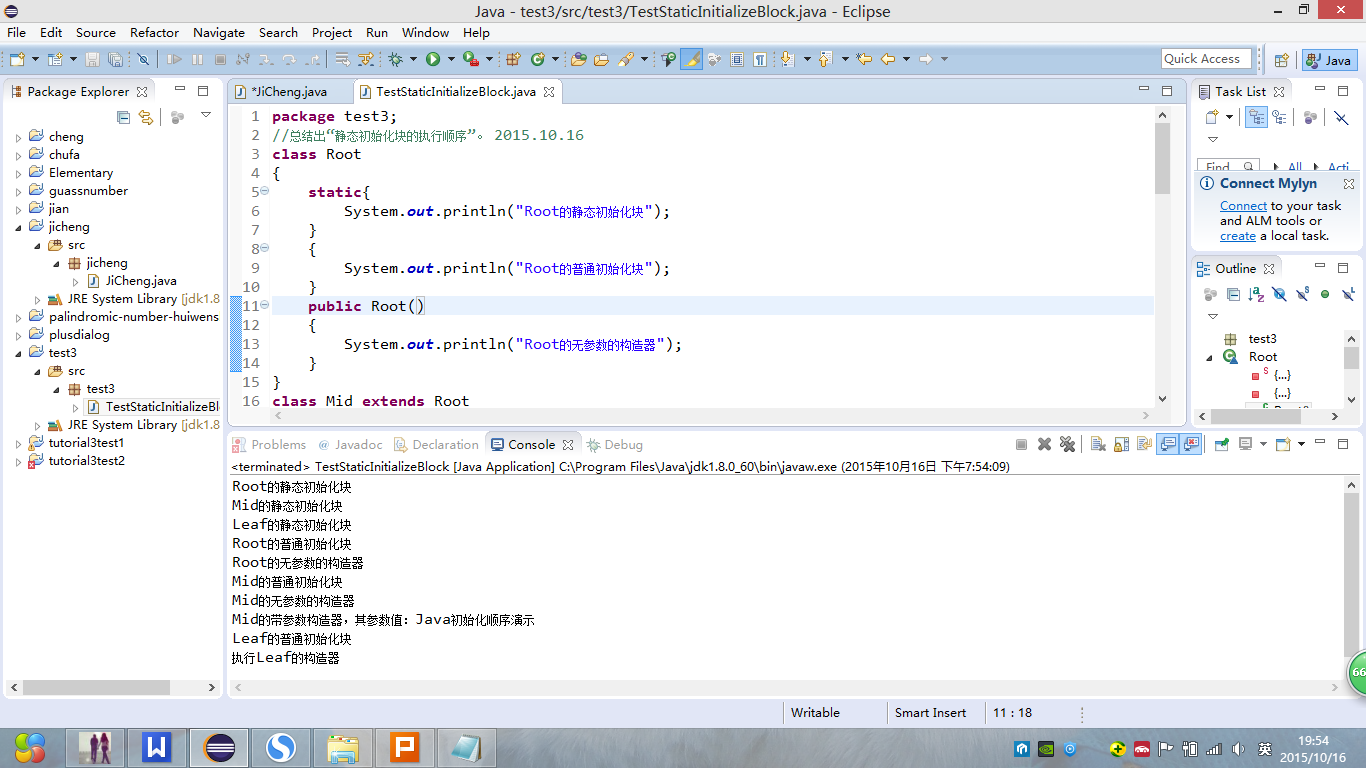Run the program with green Run icon
Viewport: 1366px width, 768px height.
[433, 59]
